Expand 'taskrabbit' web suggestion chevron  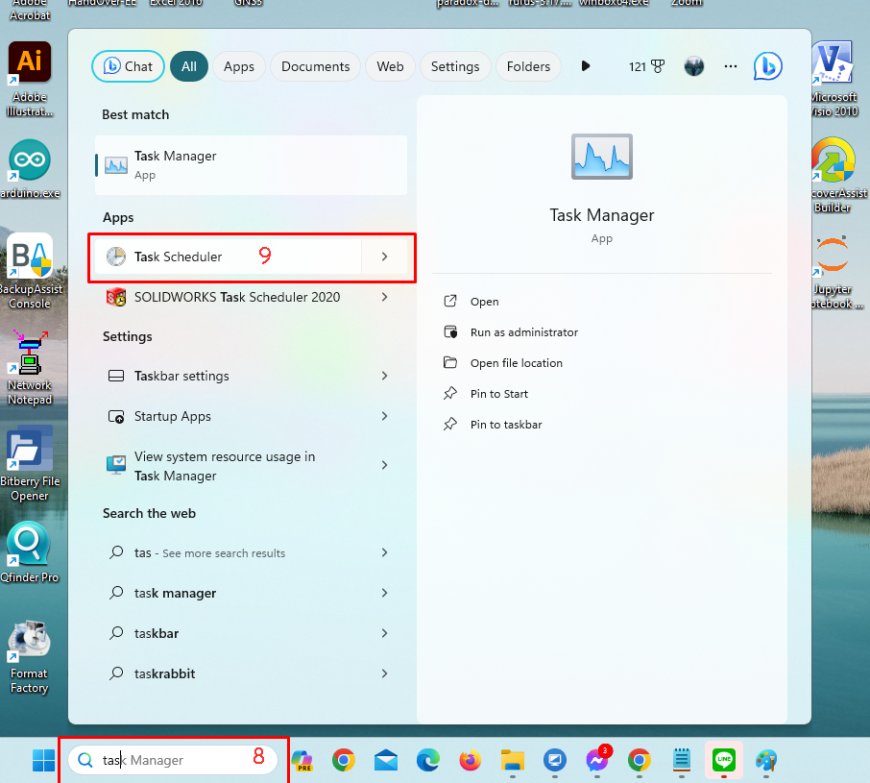[385, 674]
